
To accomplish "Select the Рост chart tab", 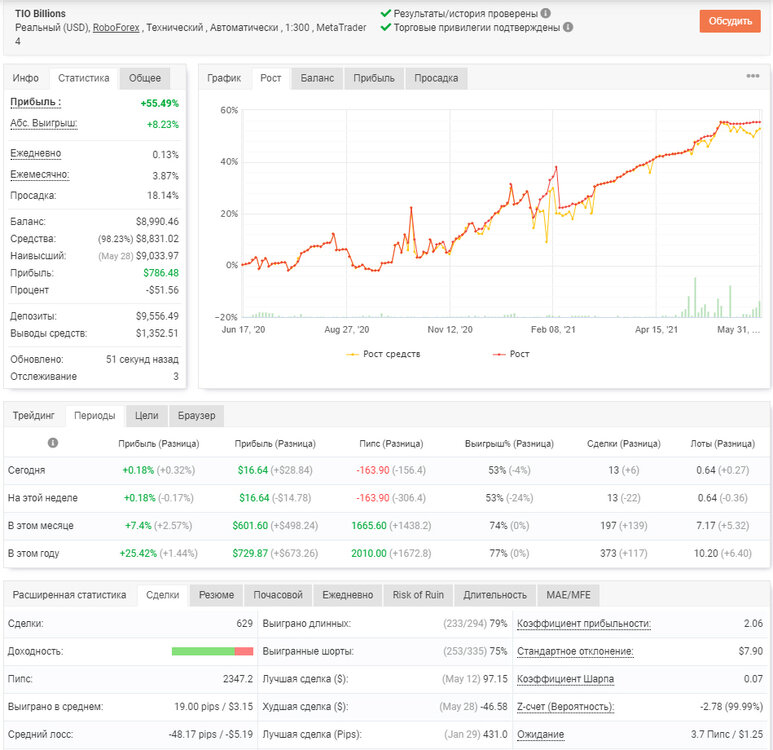I will tap(271, 78).
